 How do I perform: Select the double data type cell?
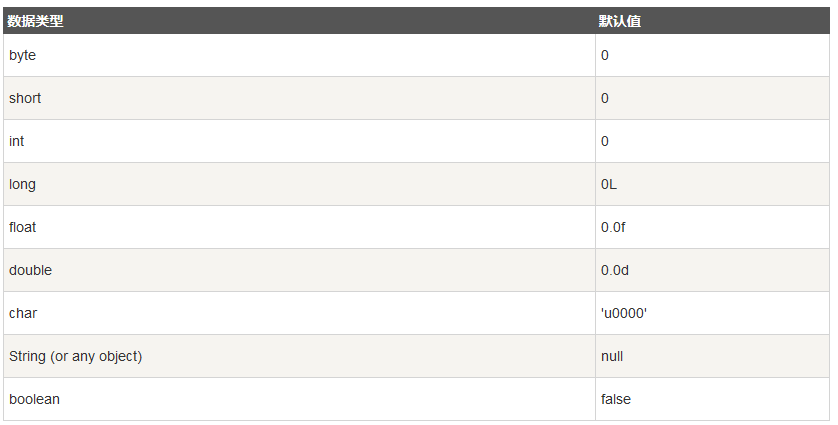[x=30, y=271]
